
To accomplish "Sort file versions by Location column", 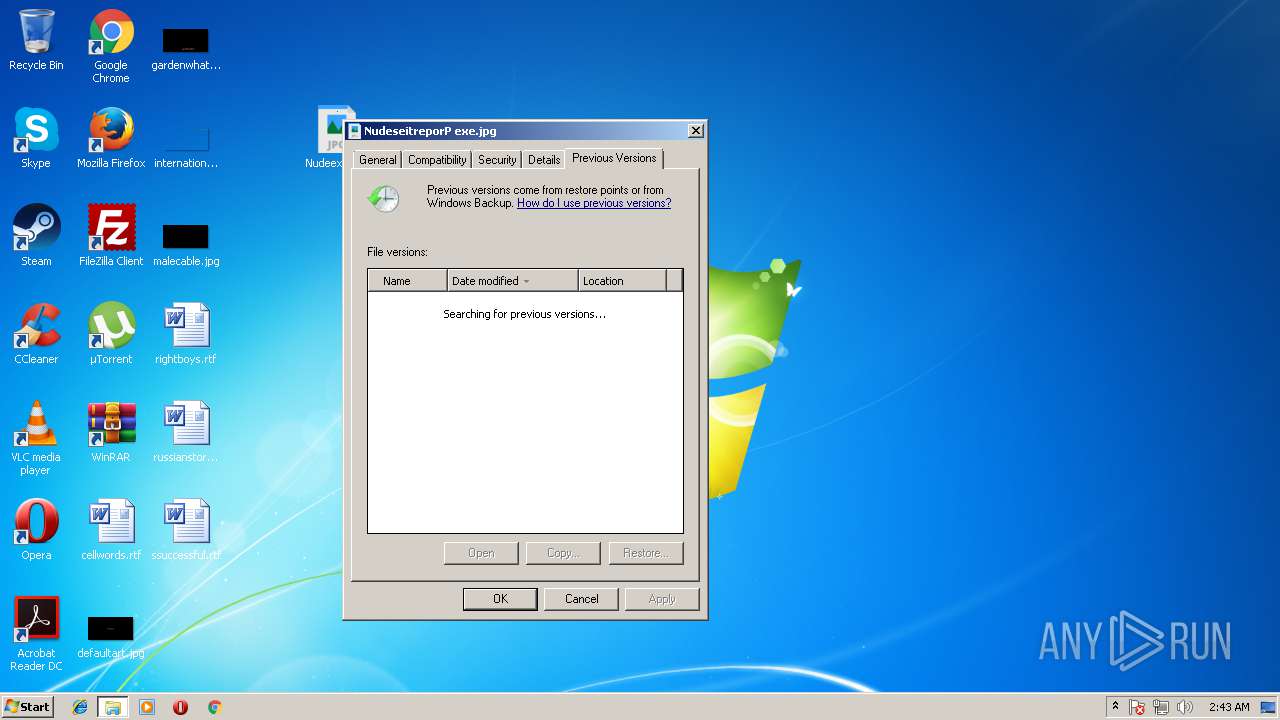I will pyautogui.click(x=622, y=281).
